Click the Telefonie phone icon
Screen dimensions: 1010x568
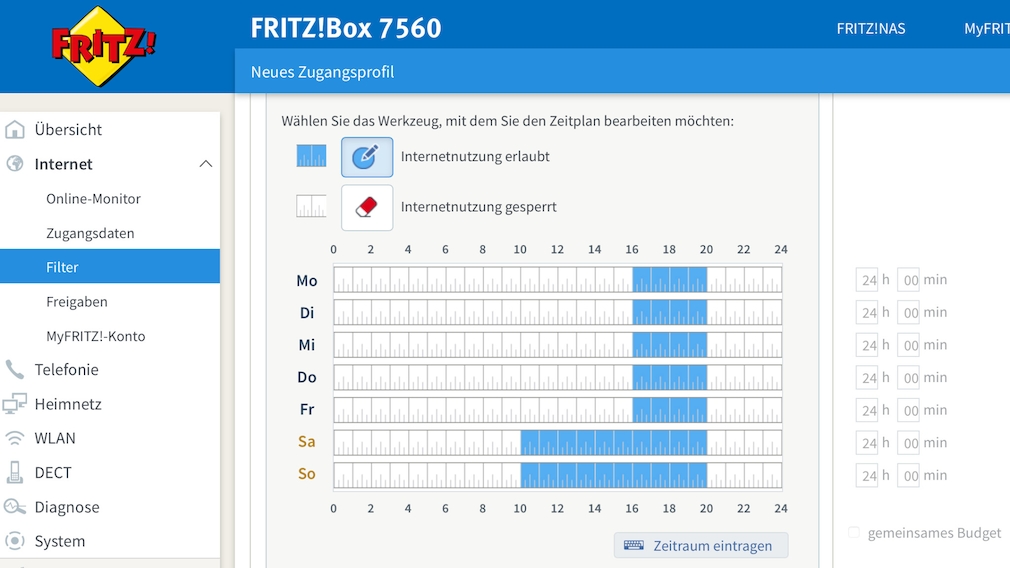pos(14,370)
